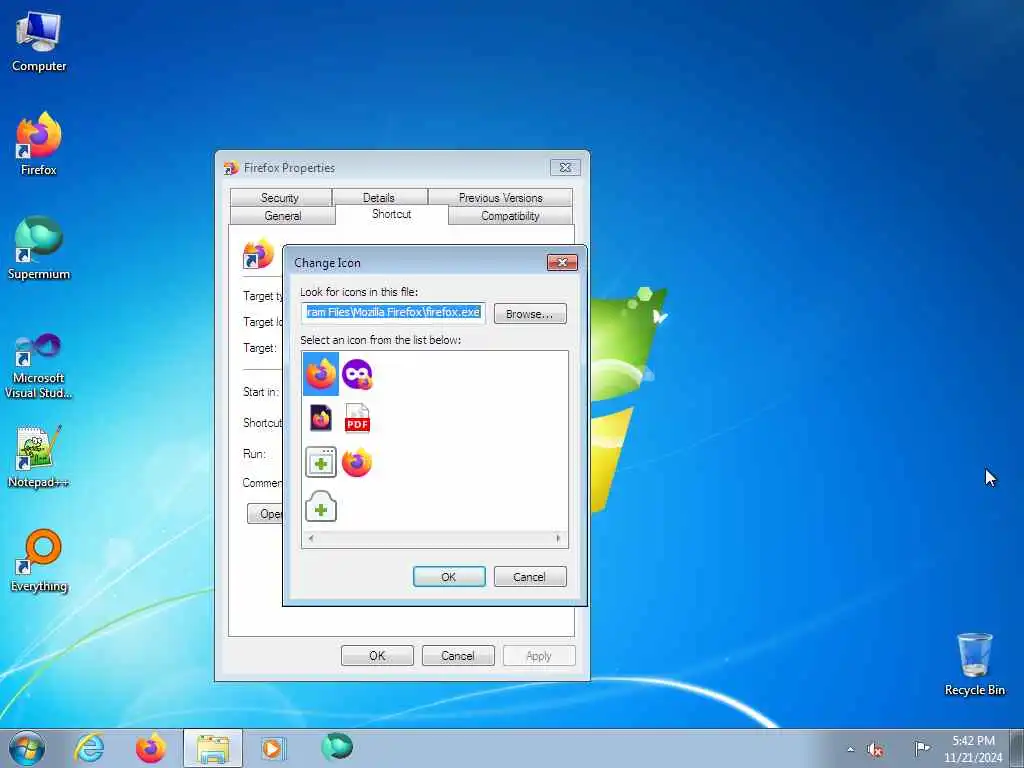
Task: Click the icon file path input field
Action: [393, 313]
